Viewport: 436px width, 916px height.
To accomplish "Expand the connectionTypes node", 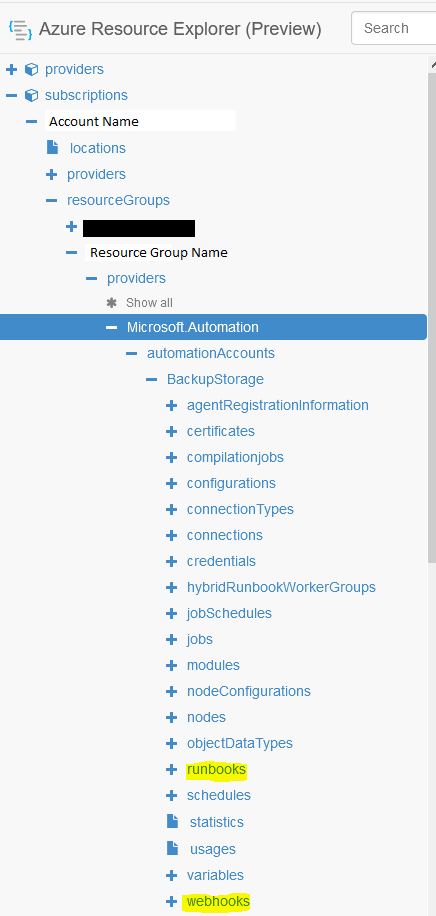I will (171, 509).
